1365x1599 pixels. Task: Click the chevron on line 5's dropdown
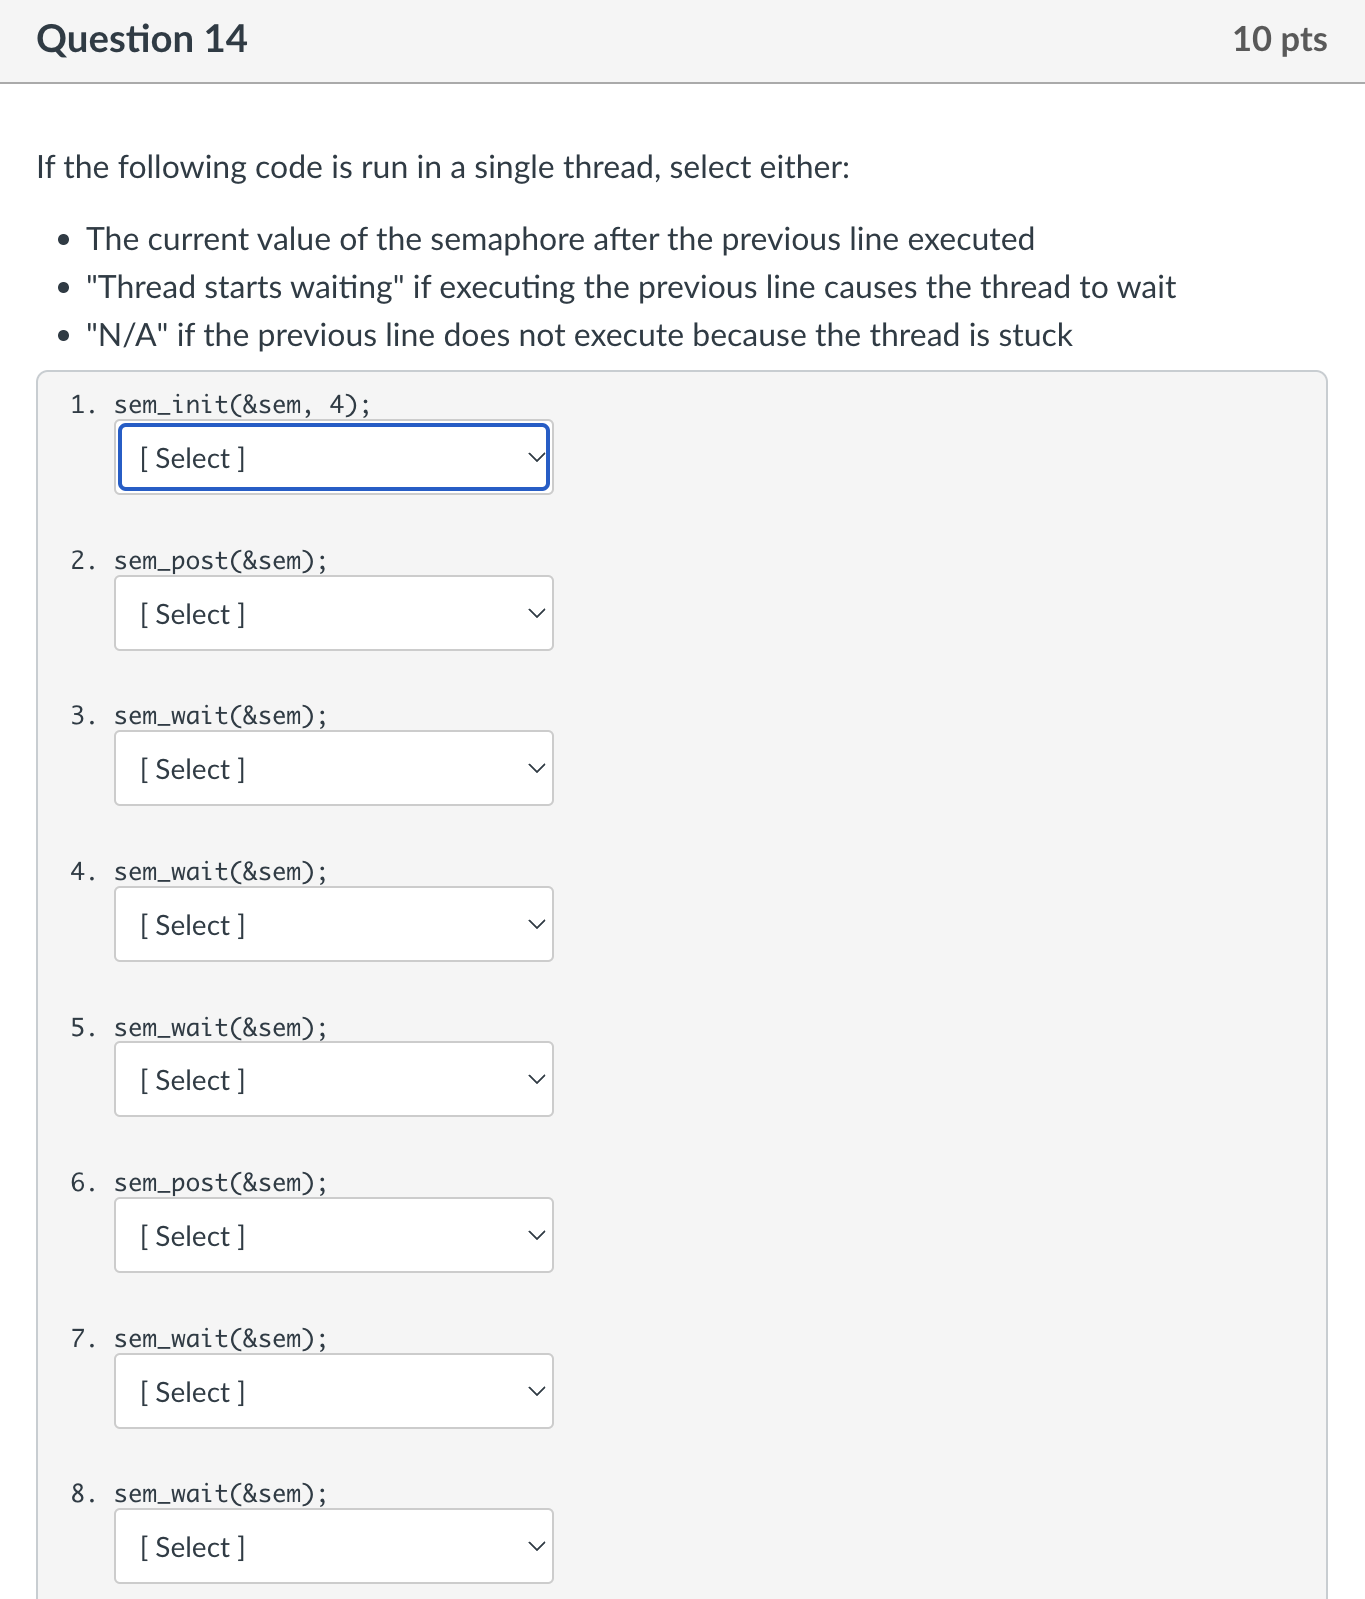click(x=536, y=1079)
